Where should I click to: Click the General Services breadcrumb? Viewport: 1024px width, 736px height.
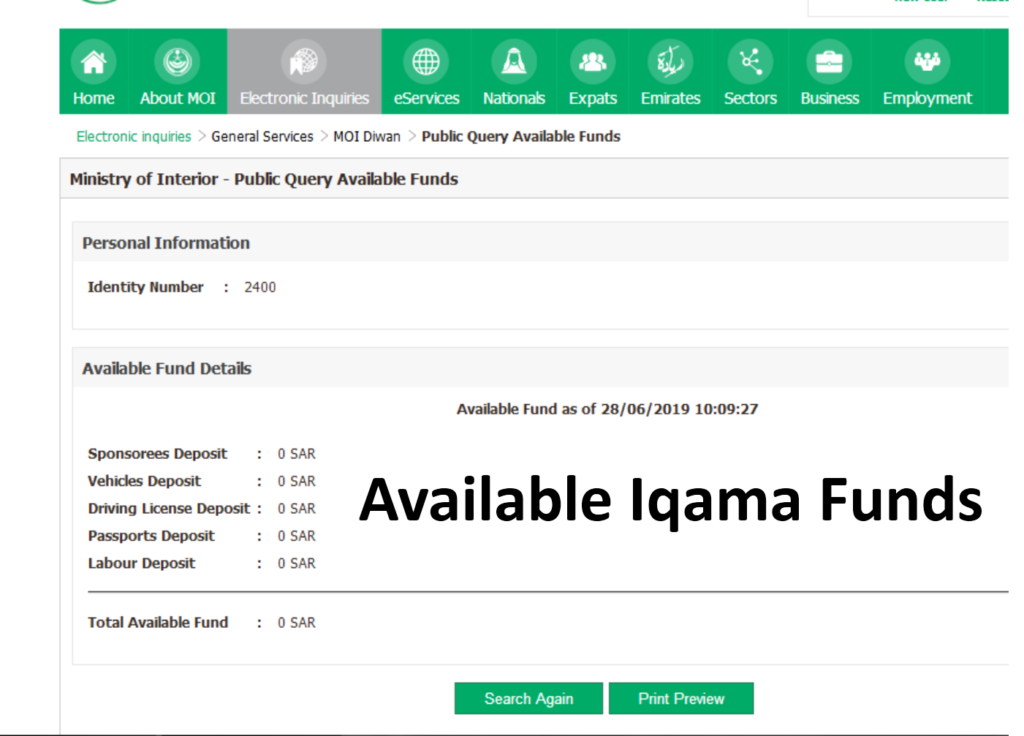click(262, 136)
